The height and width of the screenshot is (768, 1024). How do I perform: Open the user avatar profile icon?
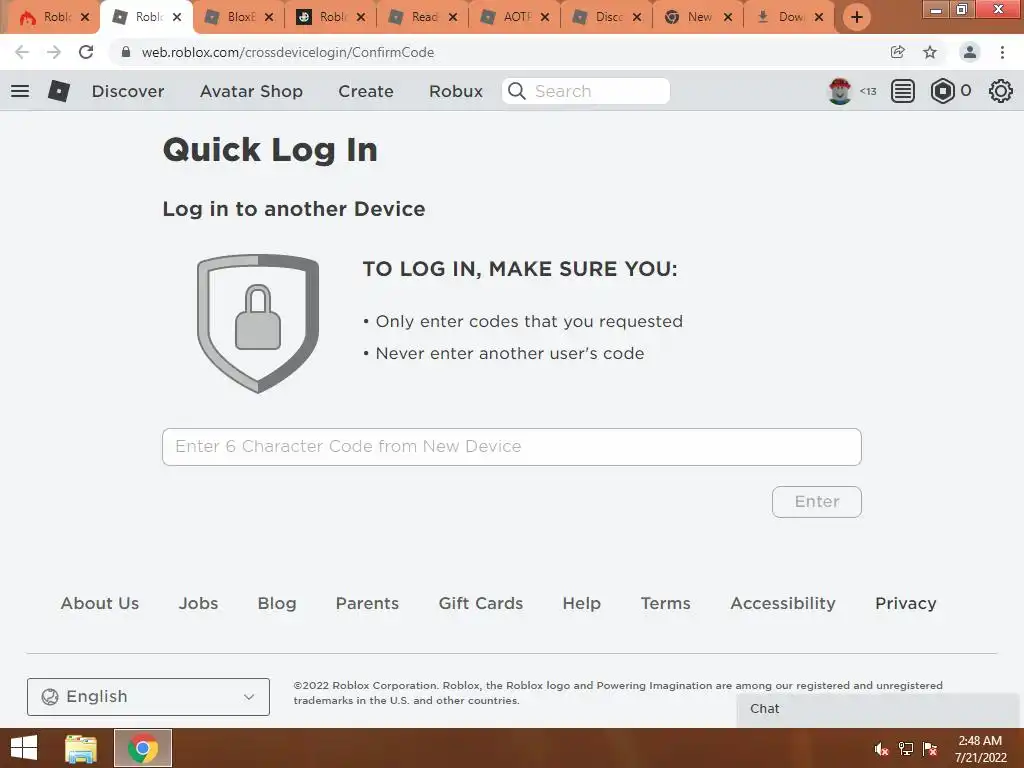(x=840, y=91)
